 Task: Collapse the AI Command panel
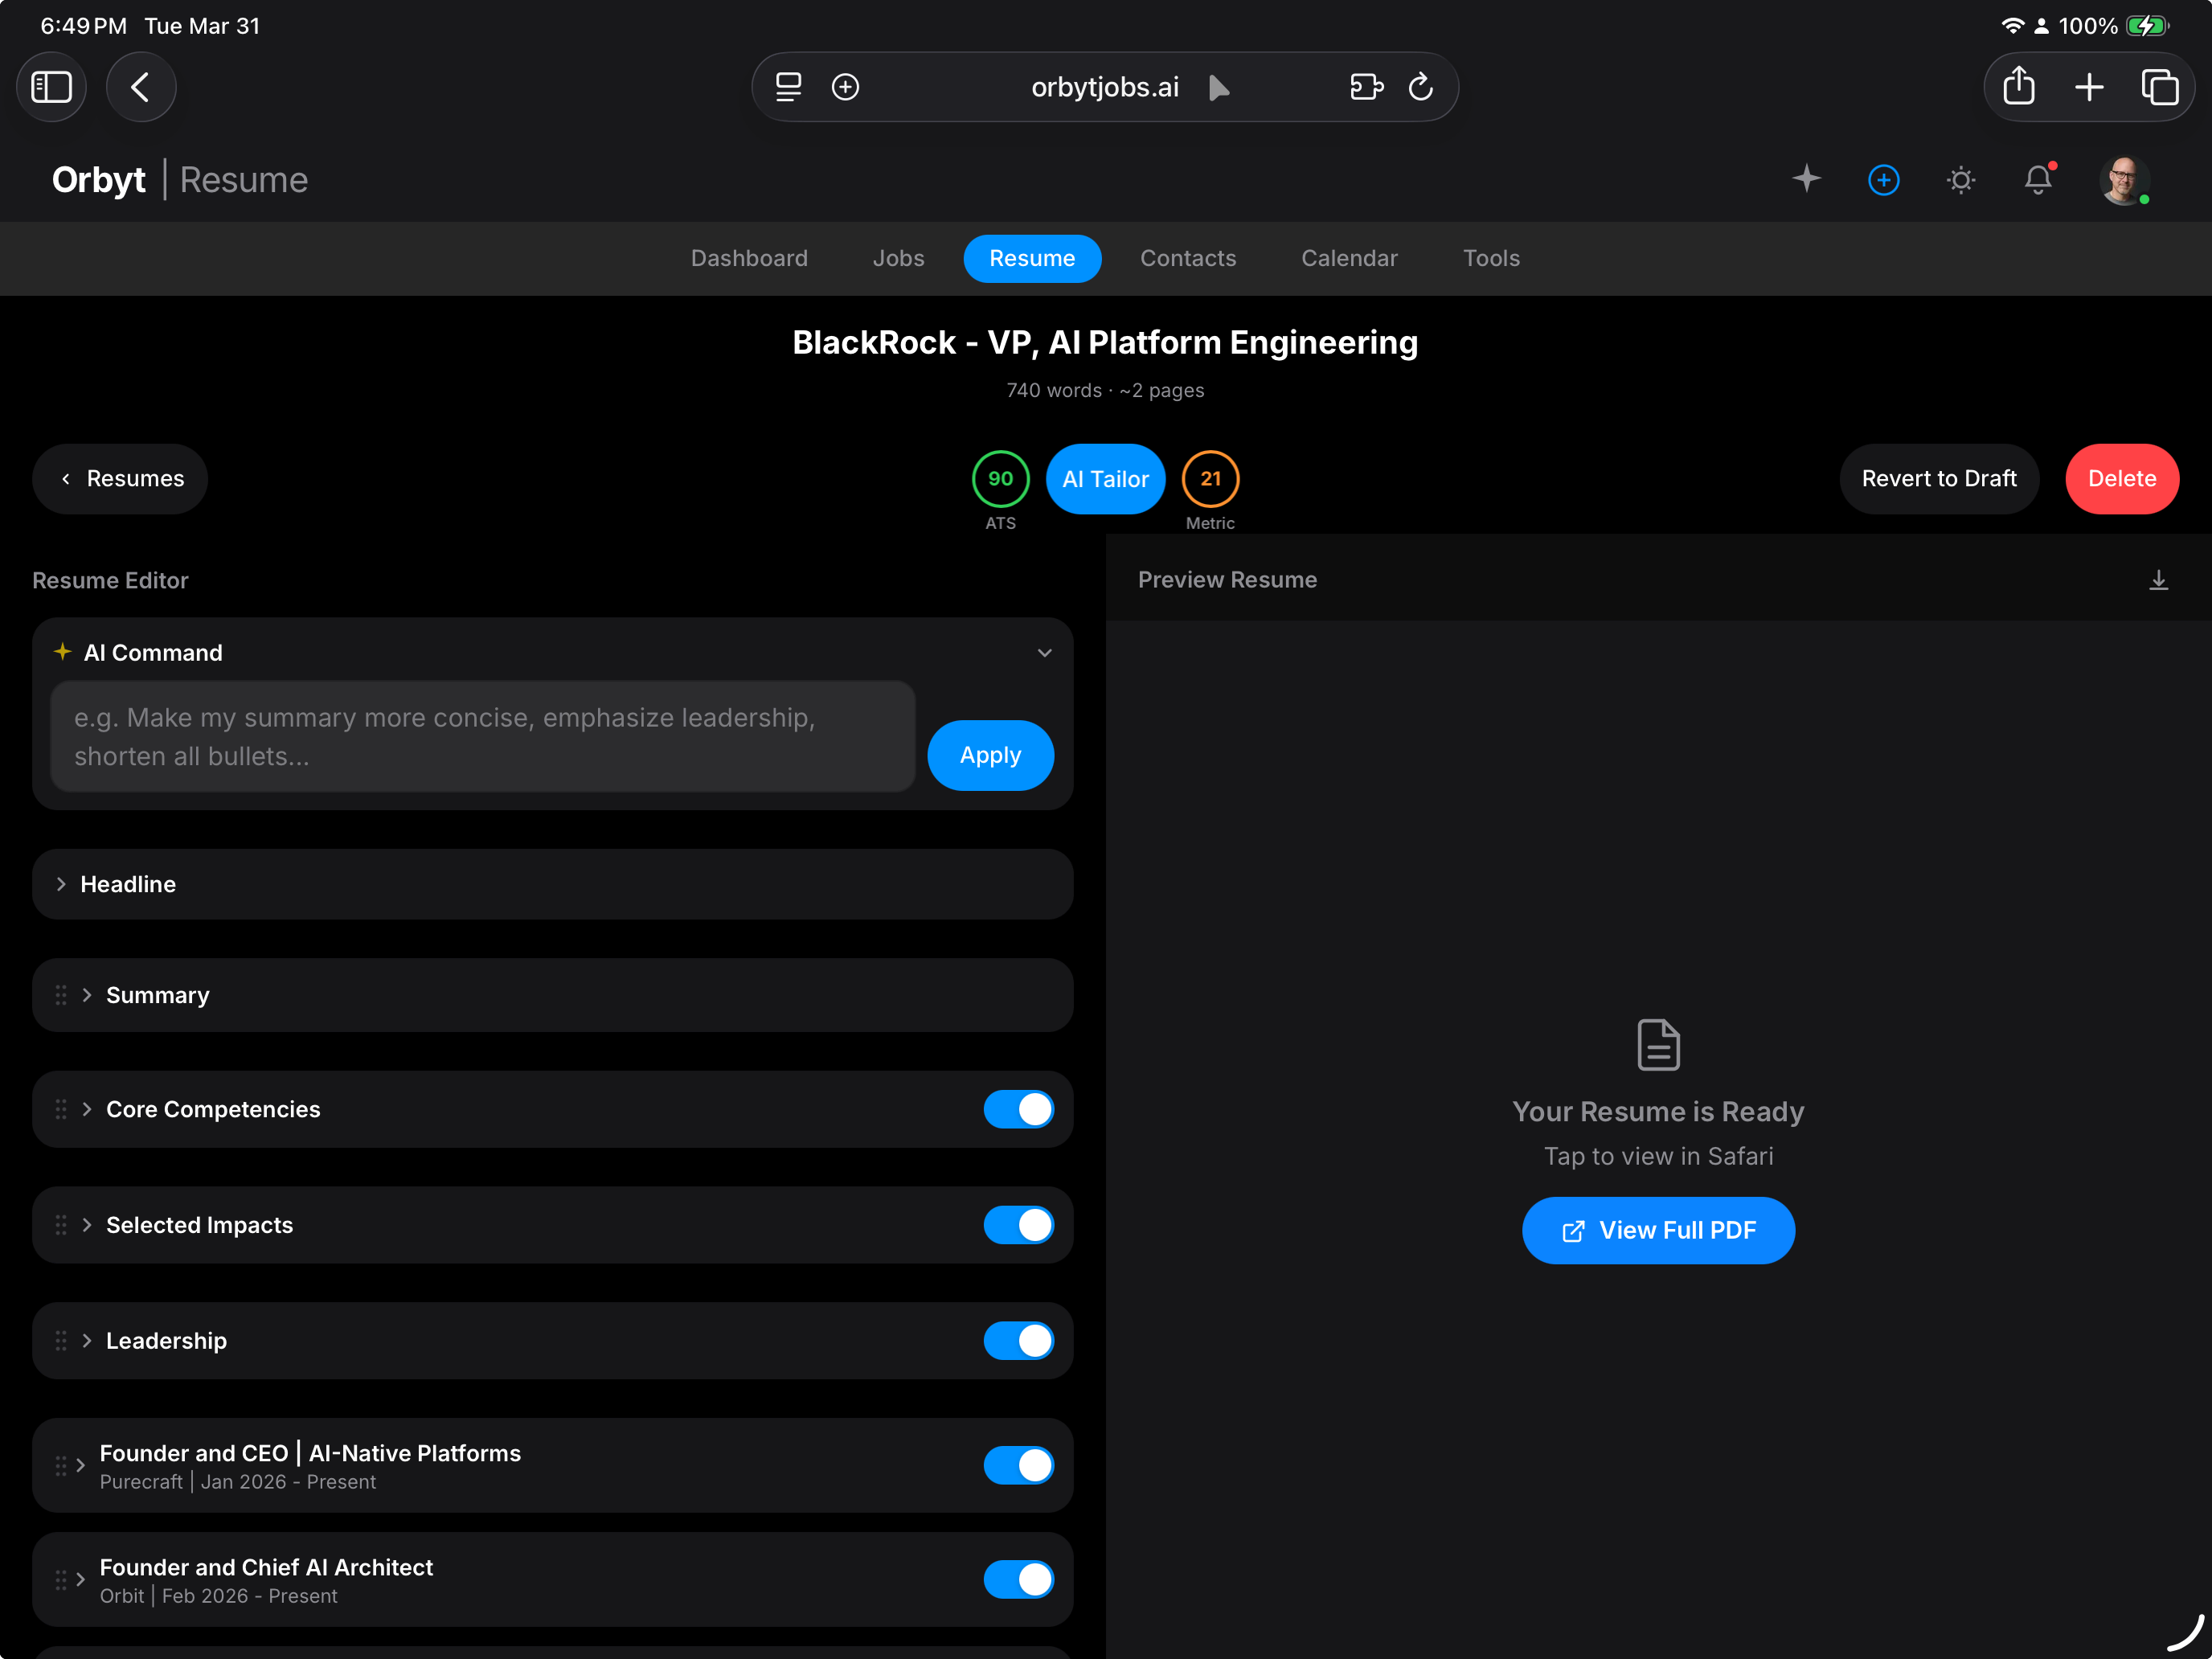tap(1044, 652)
